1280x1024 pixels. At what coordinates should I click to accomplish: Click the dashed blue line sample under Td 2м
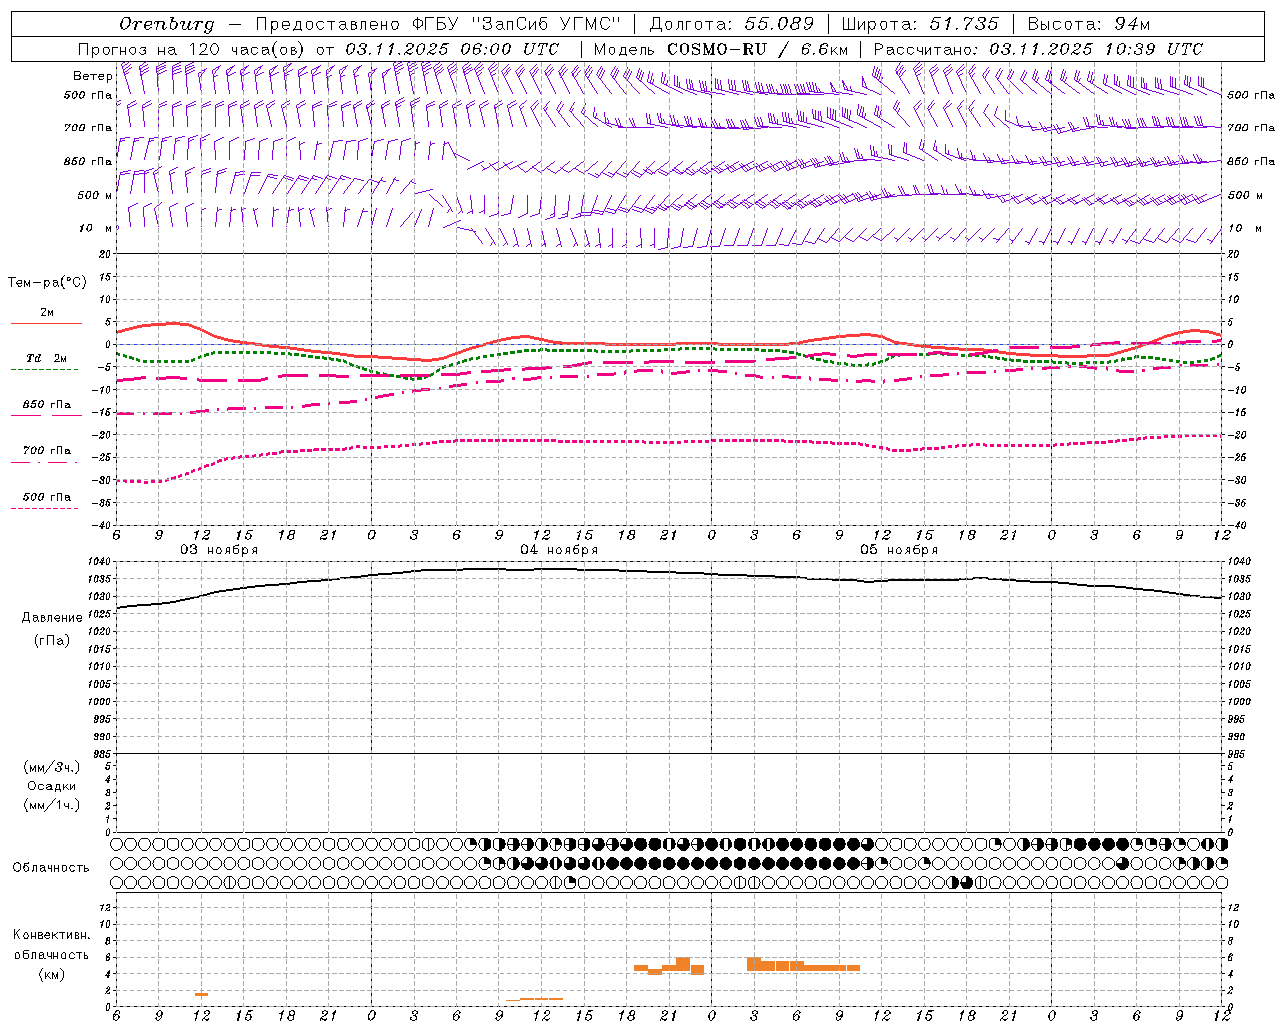click(45, 370)
